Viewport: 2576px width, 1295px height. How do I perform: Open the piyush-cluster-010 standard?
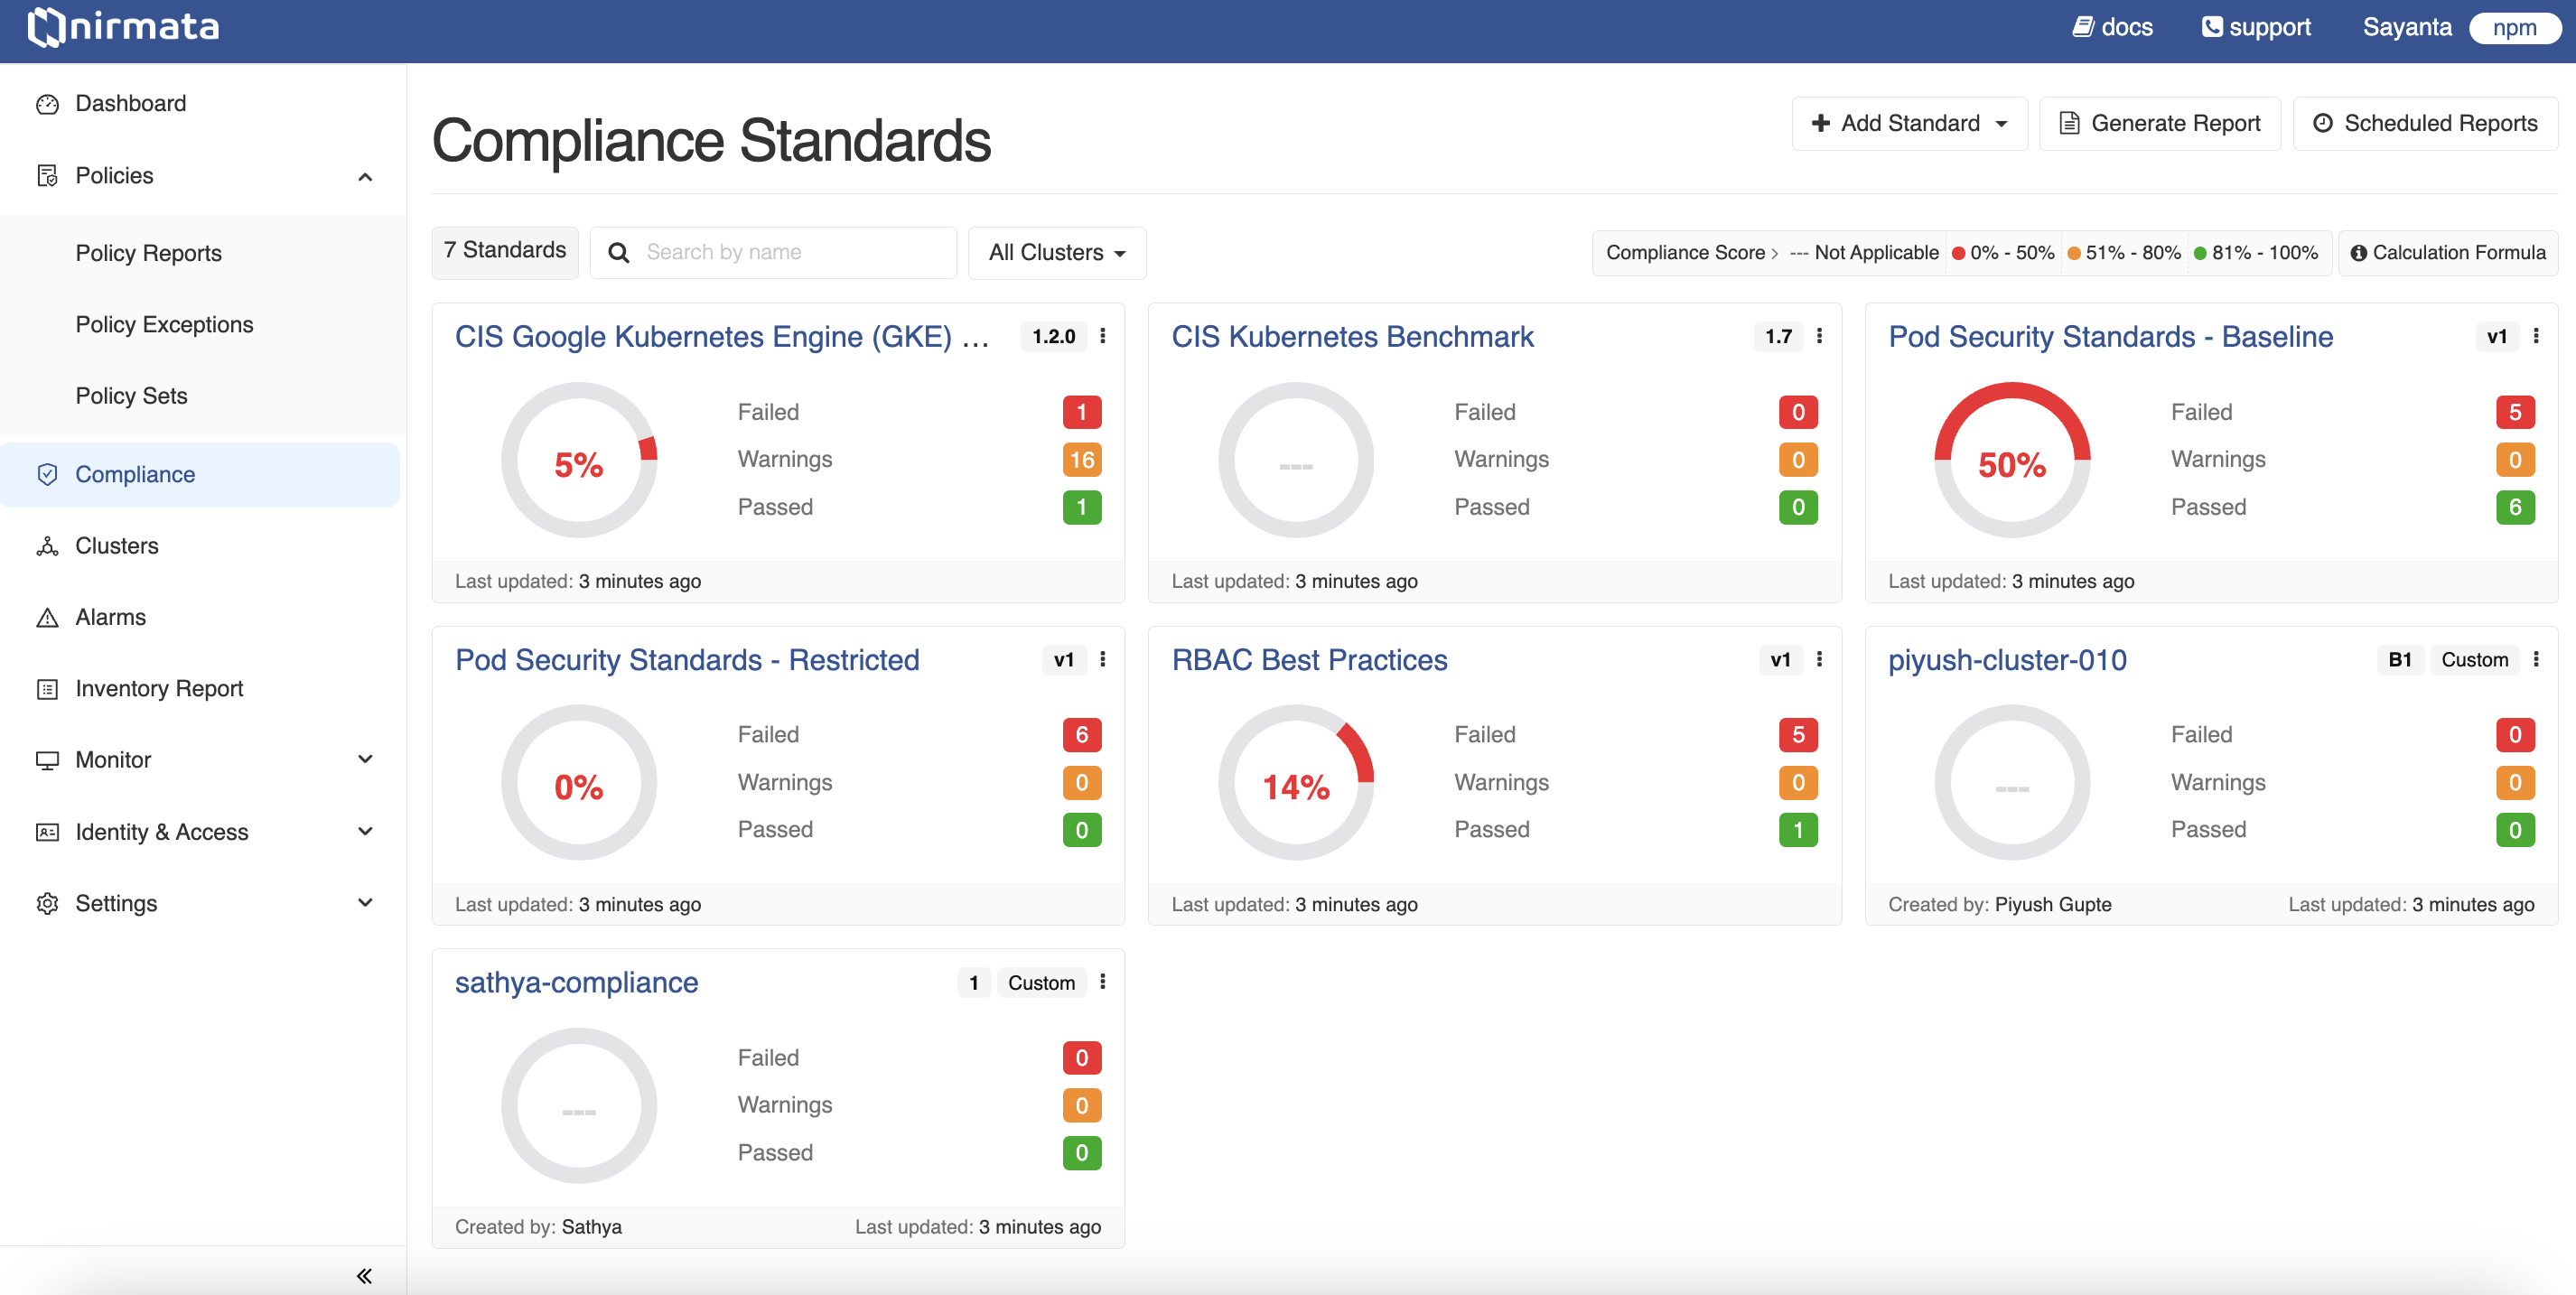click(2007, 660)
